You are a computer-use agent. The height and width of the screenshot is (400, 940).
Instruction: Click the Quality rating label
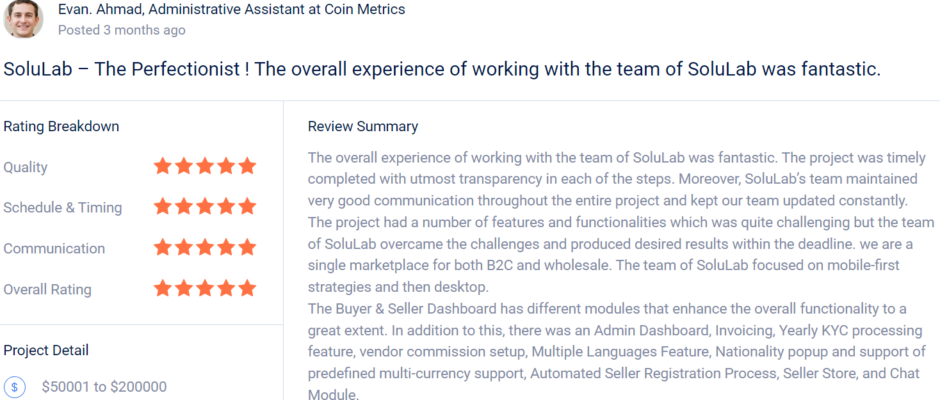pyautogui.click(x=26, y=168)
